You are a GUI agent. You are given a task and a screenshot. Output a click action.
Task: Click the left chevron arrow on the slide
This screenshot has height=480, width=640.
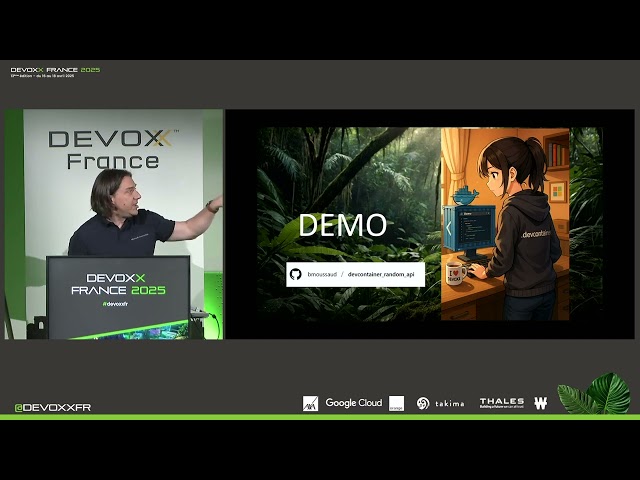coord(449,228)
